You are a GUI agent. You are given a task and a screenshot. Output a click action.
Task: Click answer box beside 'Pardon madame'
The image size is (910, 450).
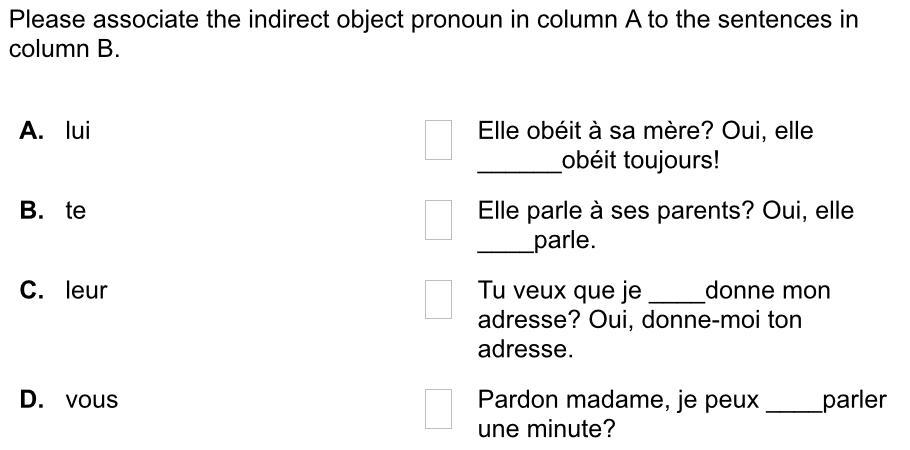tap(438, 409)
